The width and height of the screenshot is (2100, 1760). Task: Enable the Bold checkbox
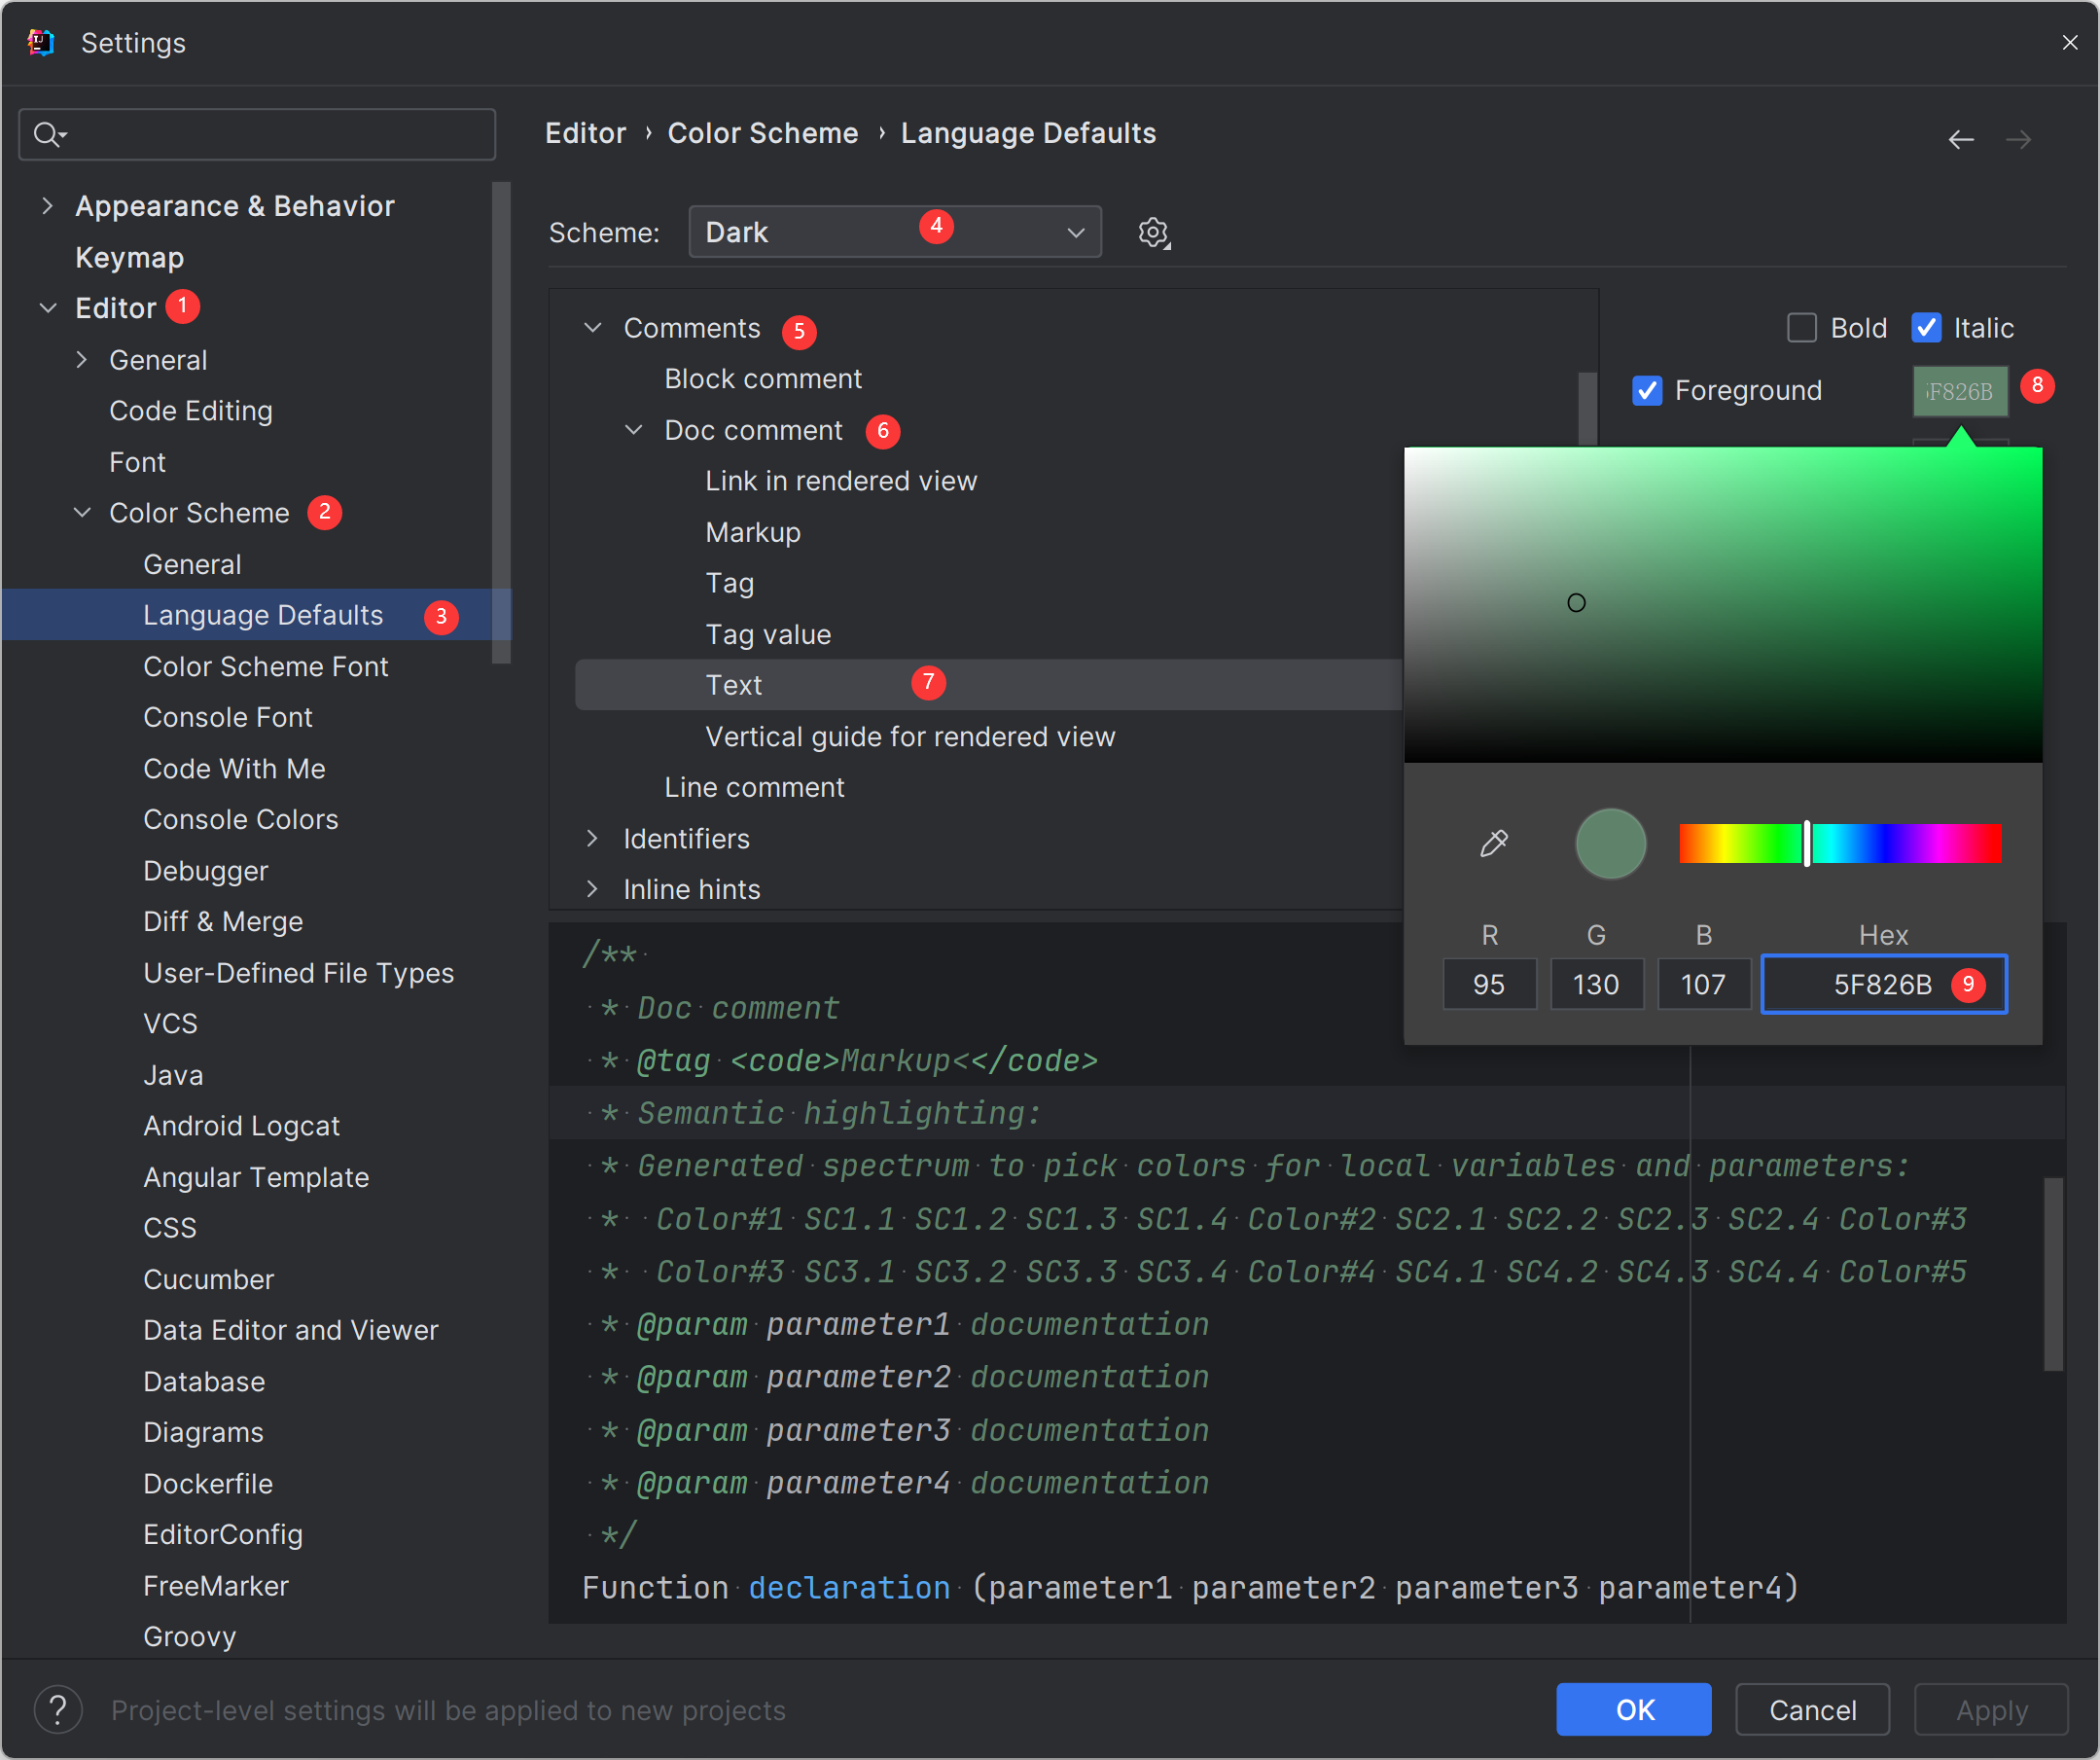click(x=1801, y=328)
